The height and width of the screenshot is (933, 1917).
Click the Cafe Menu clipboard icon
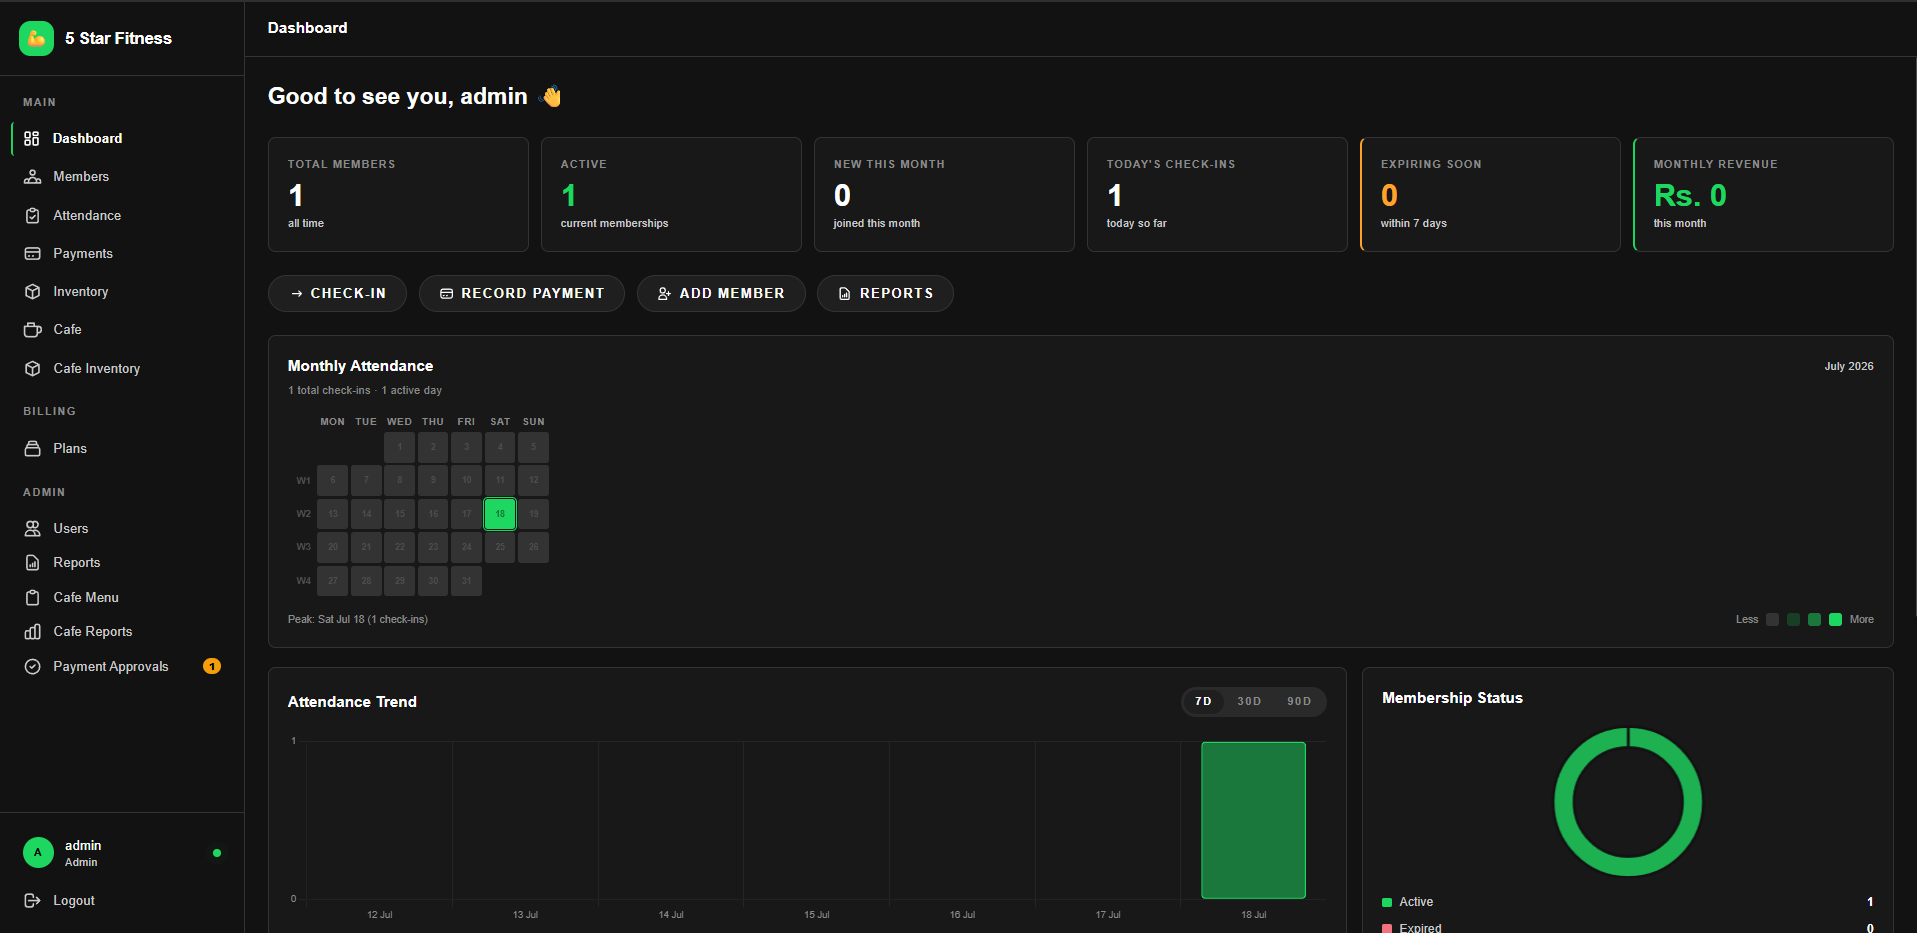pos(32,597)
